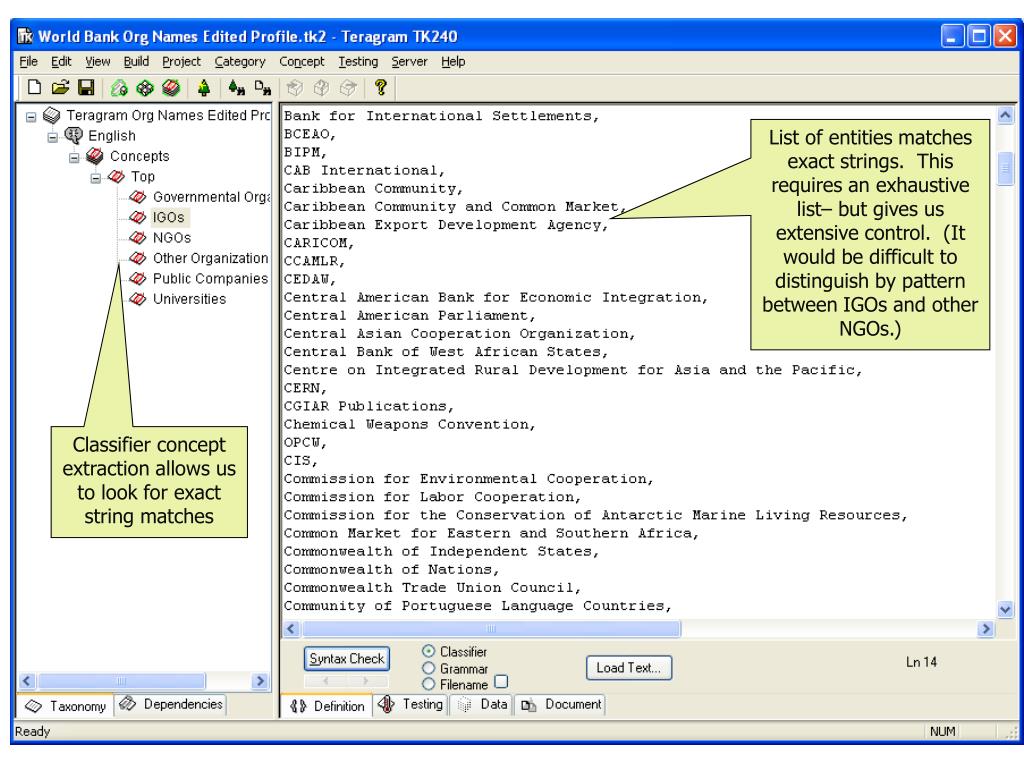Click the Load Text... button

click(x=628, y=667)
